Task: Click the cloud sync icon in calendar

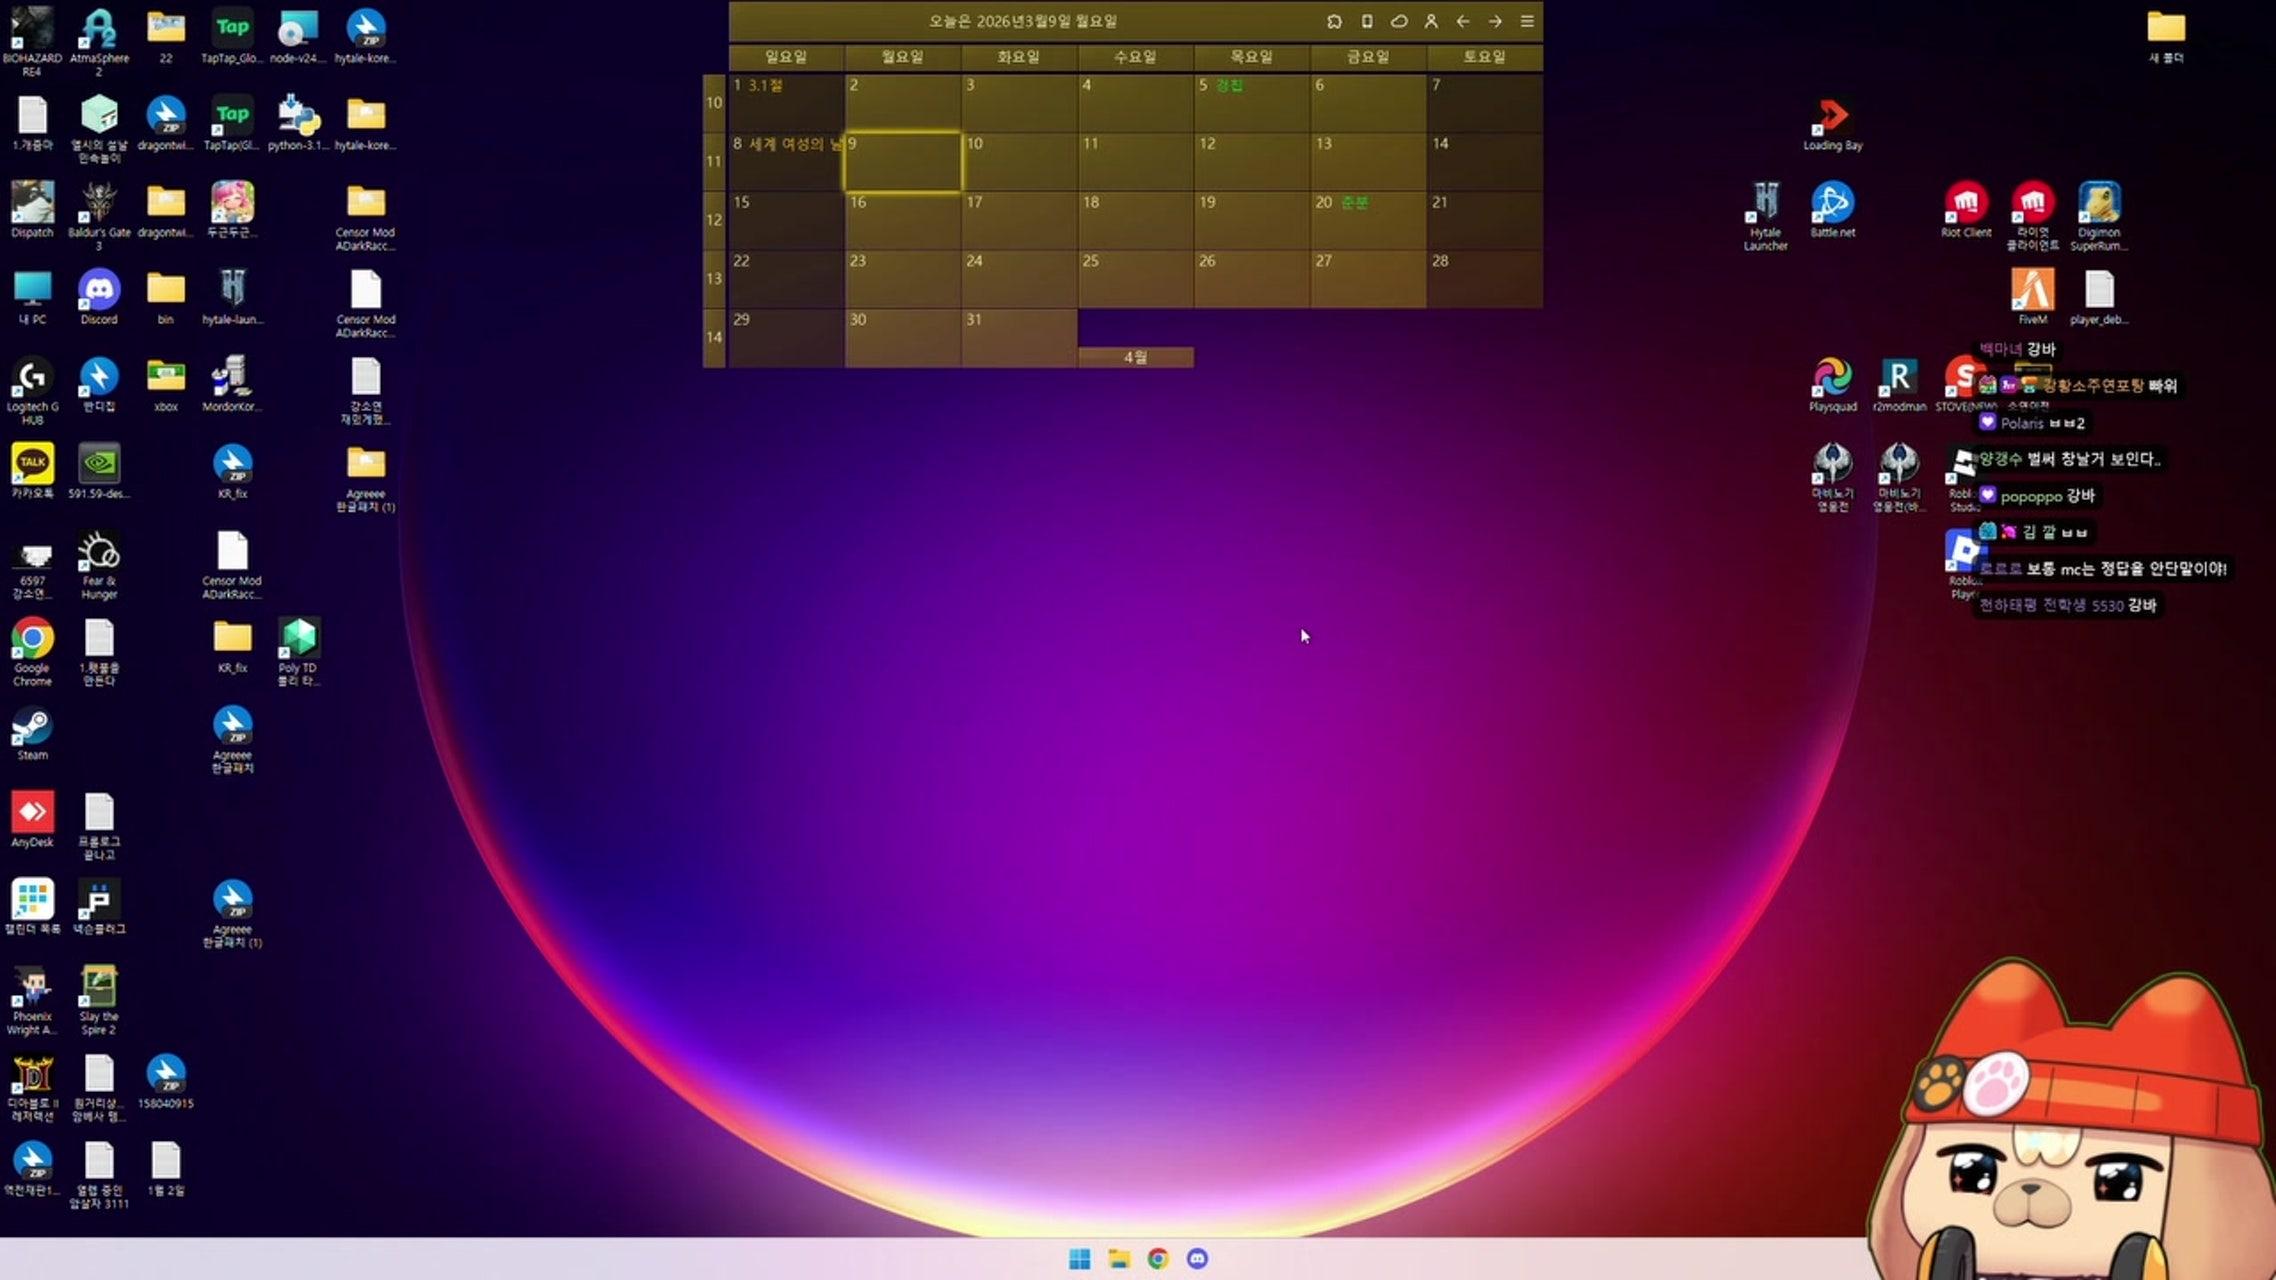Action: pyautogui.click(x=1399, y=21)
